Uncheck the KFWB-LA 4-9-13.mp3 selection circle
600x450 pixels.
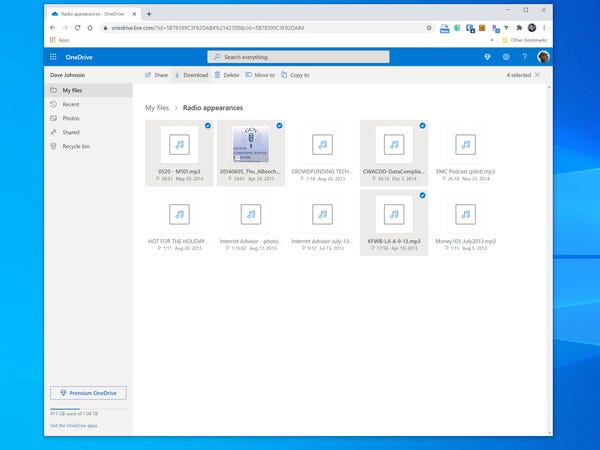point(422,195)
